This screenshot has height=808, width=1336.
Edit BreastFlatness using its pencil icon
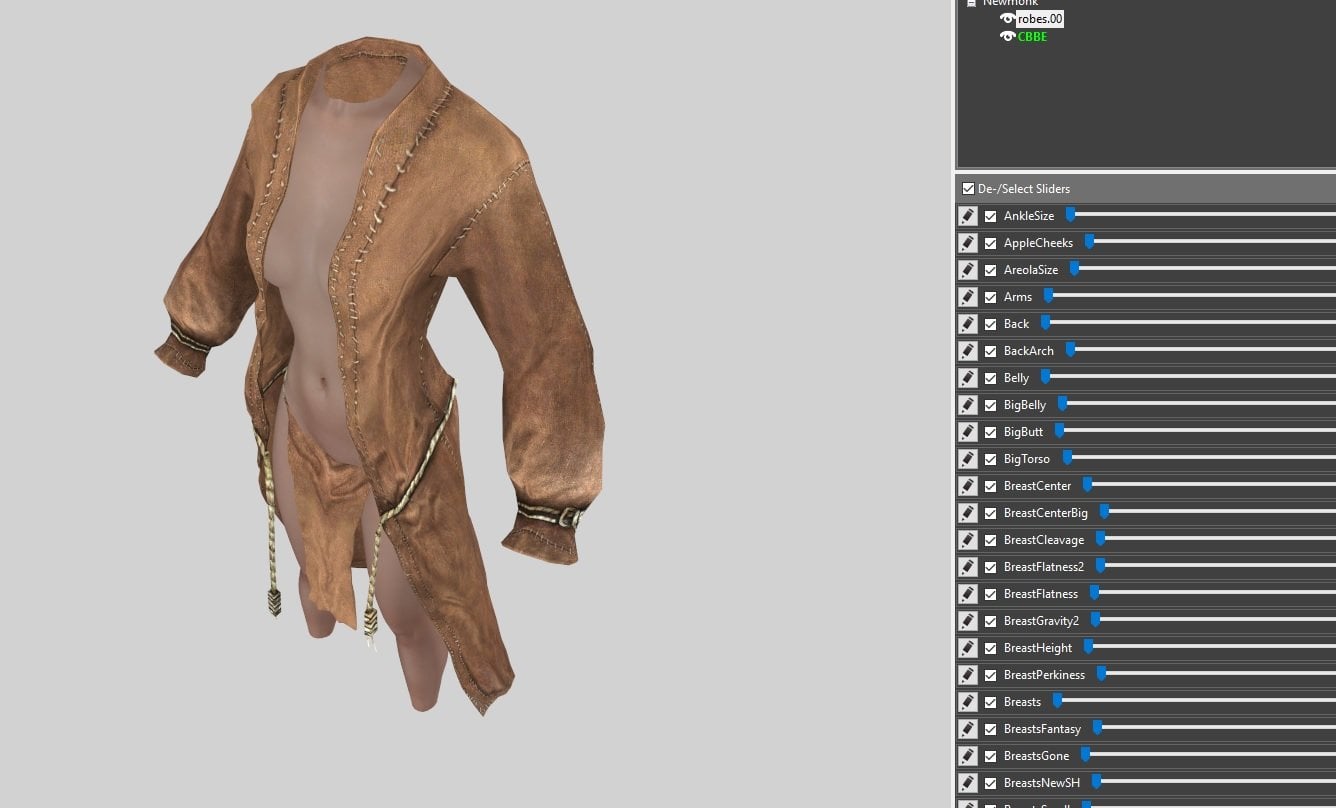pos(967,594)
